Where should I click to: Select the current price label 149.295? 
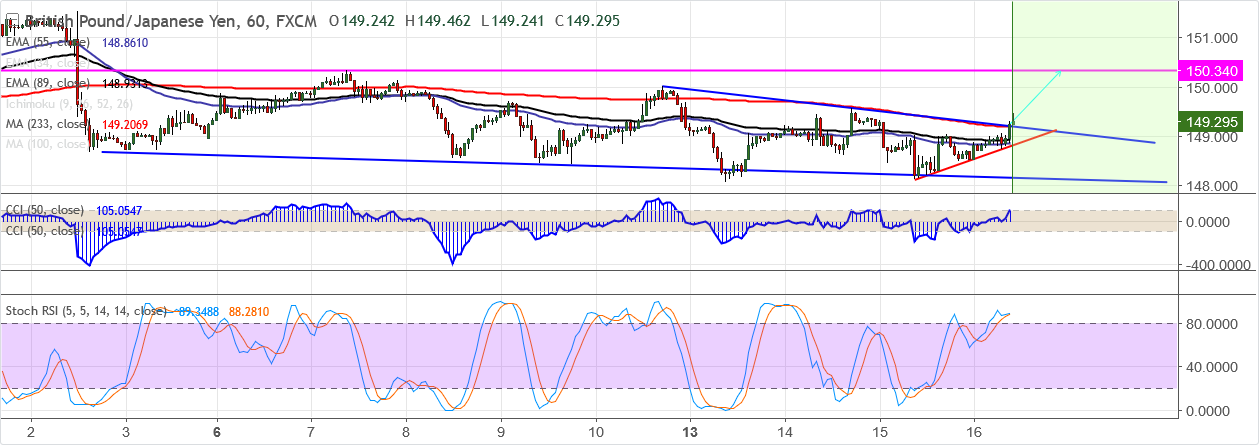(1213, 122)
